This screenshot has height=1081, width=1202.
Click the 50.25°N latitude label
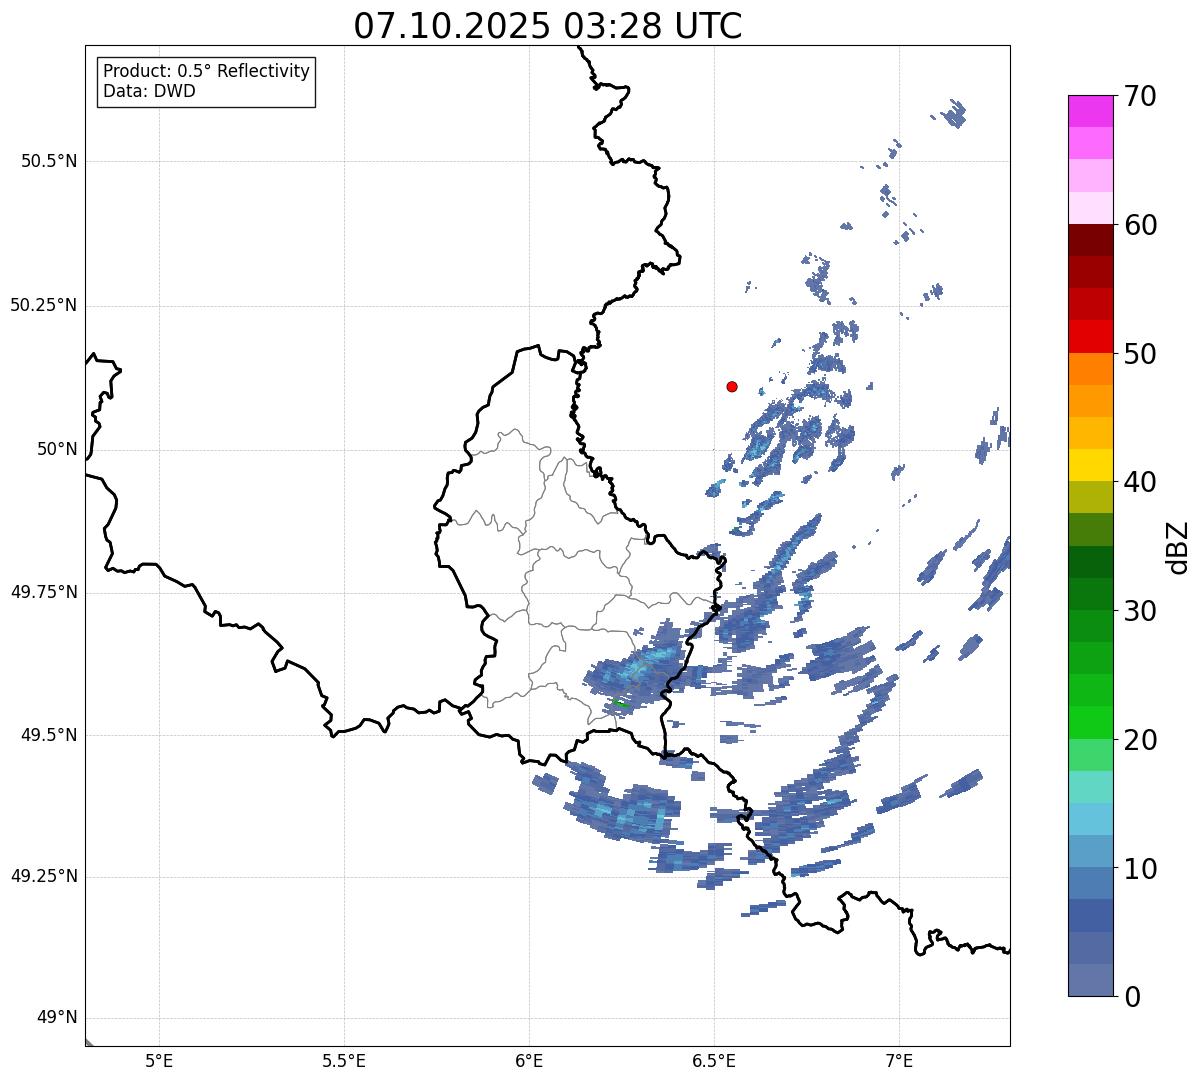tap(43, 305)
